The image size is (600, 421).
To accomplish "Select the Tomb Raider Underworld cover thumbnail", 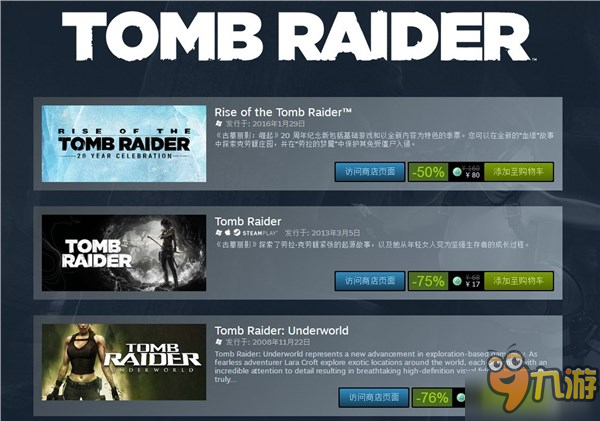I will 124,362.
